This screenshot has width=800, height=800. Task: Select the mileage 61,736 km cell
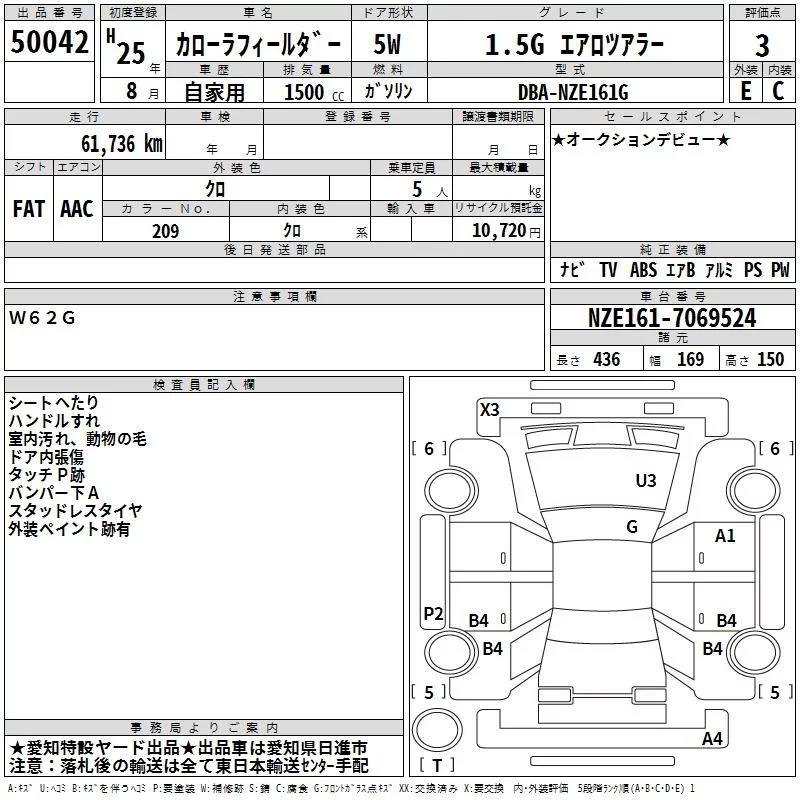click(x=85, y=142)
